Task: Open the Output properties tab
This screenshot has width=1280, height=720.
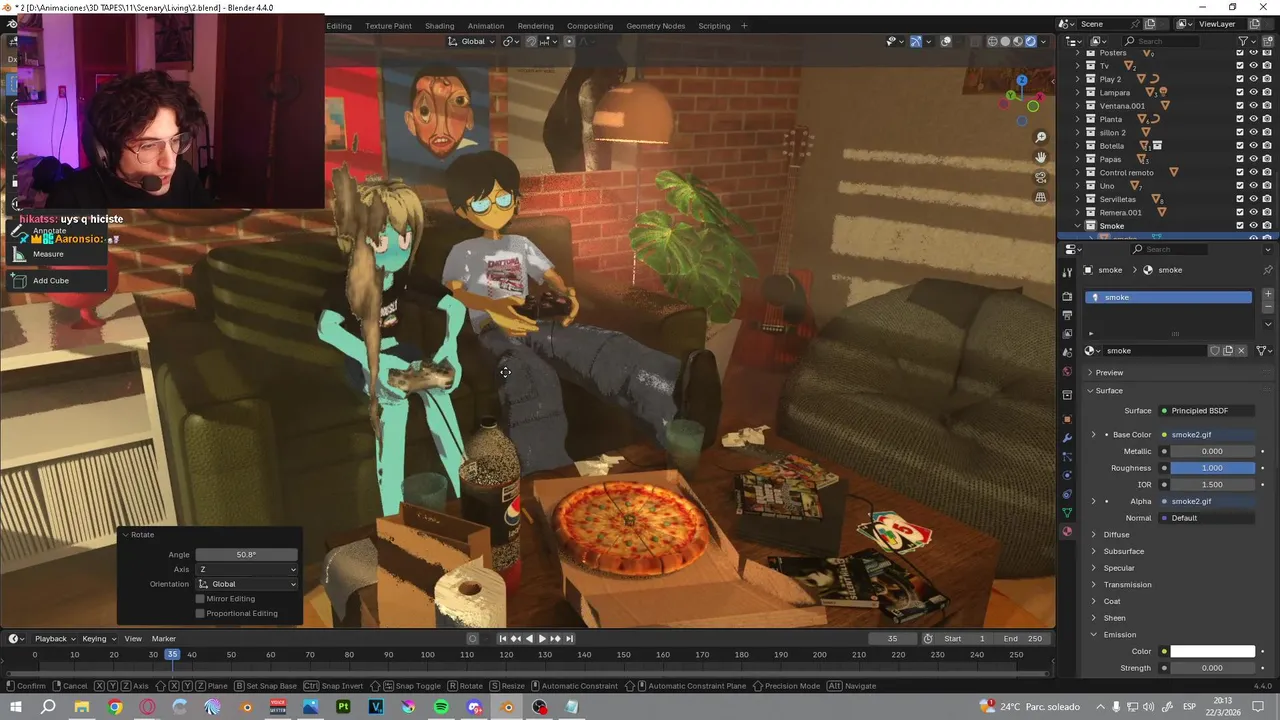Action: click(x=1067, y=315)
